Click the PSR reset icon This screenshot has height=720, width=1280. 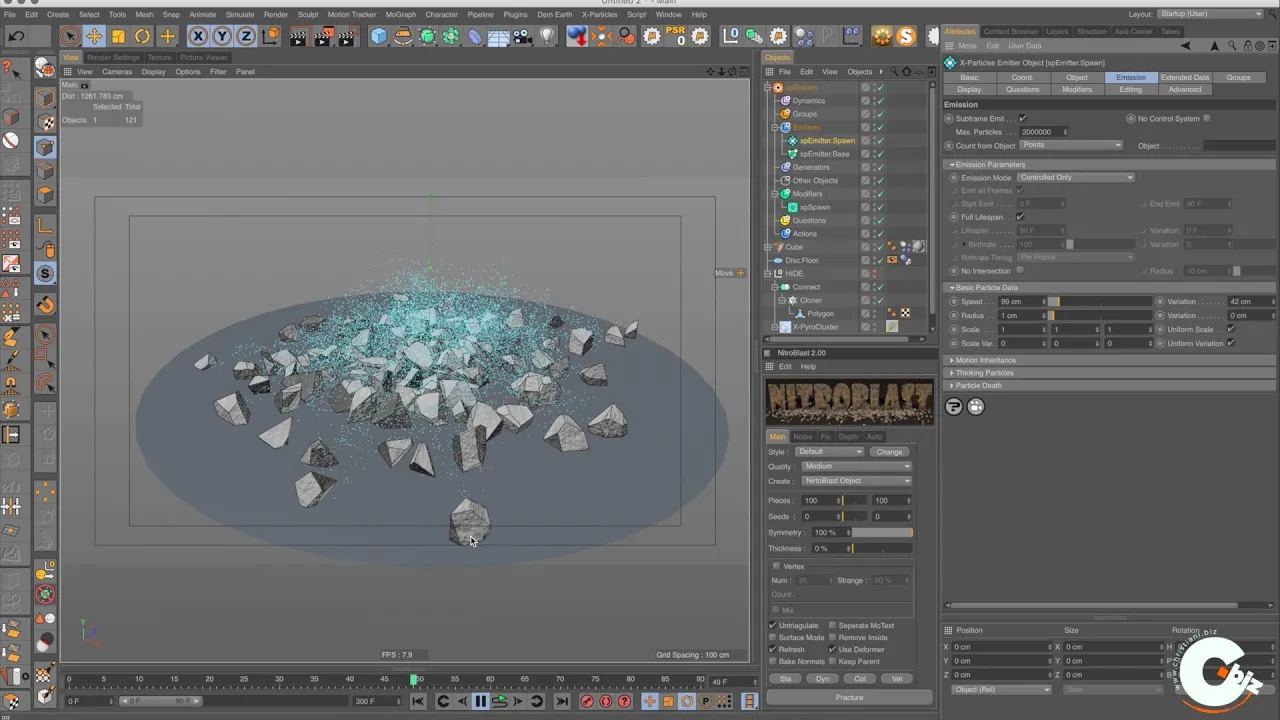[676, 36]
